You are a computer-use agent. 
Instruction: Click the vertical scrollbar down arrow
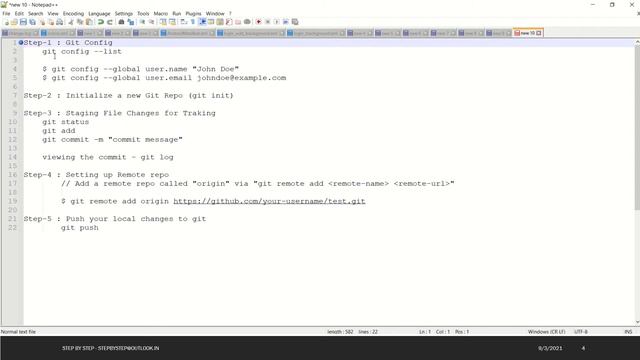tap(637, 322)
